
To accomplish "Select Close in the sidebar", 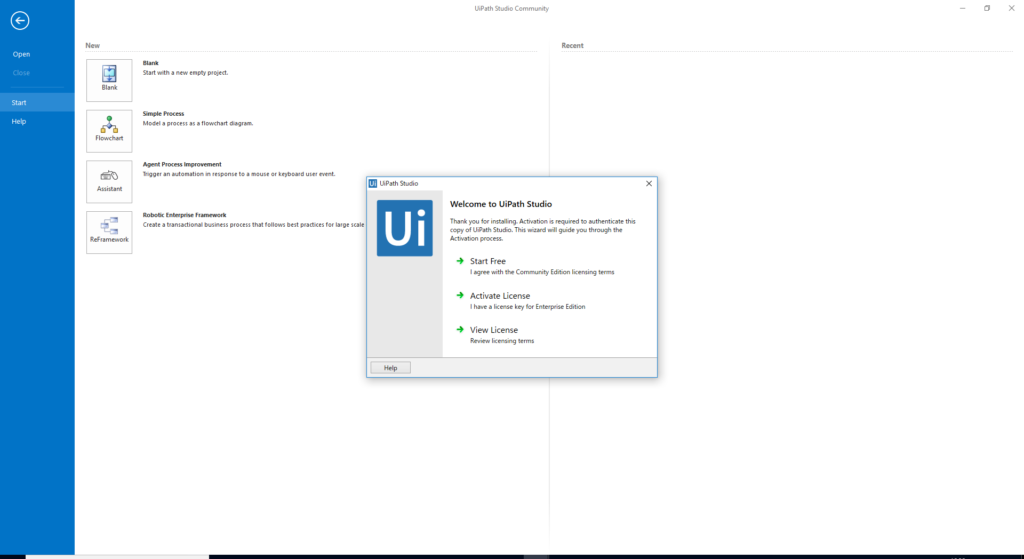I will tap(22, 72).
